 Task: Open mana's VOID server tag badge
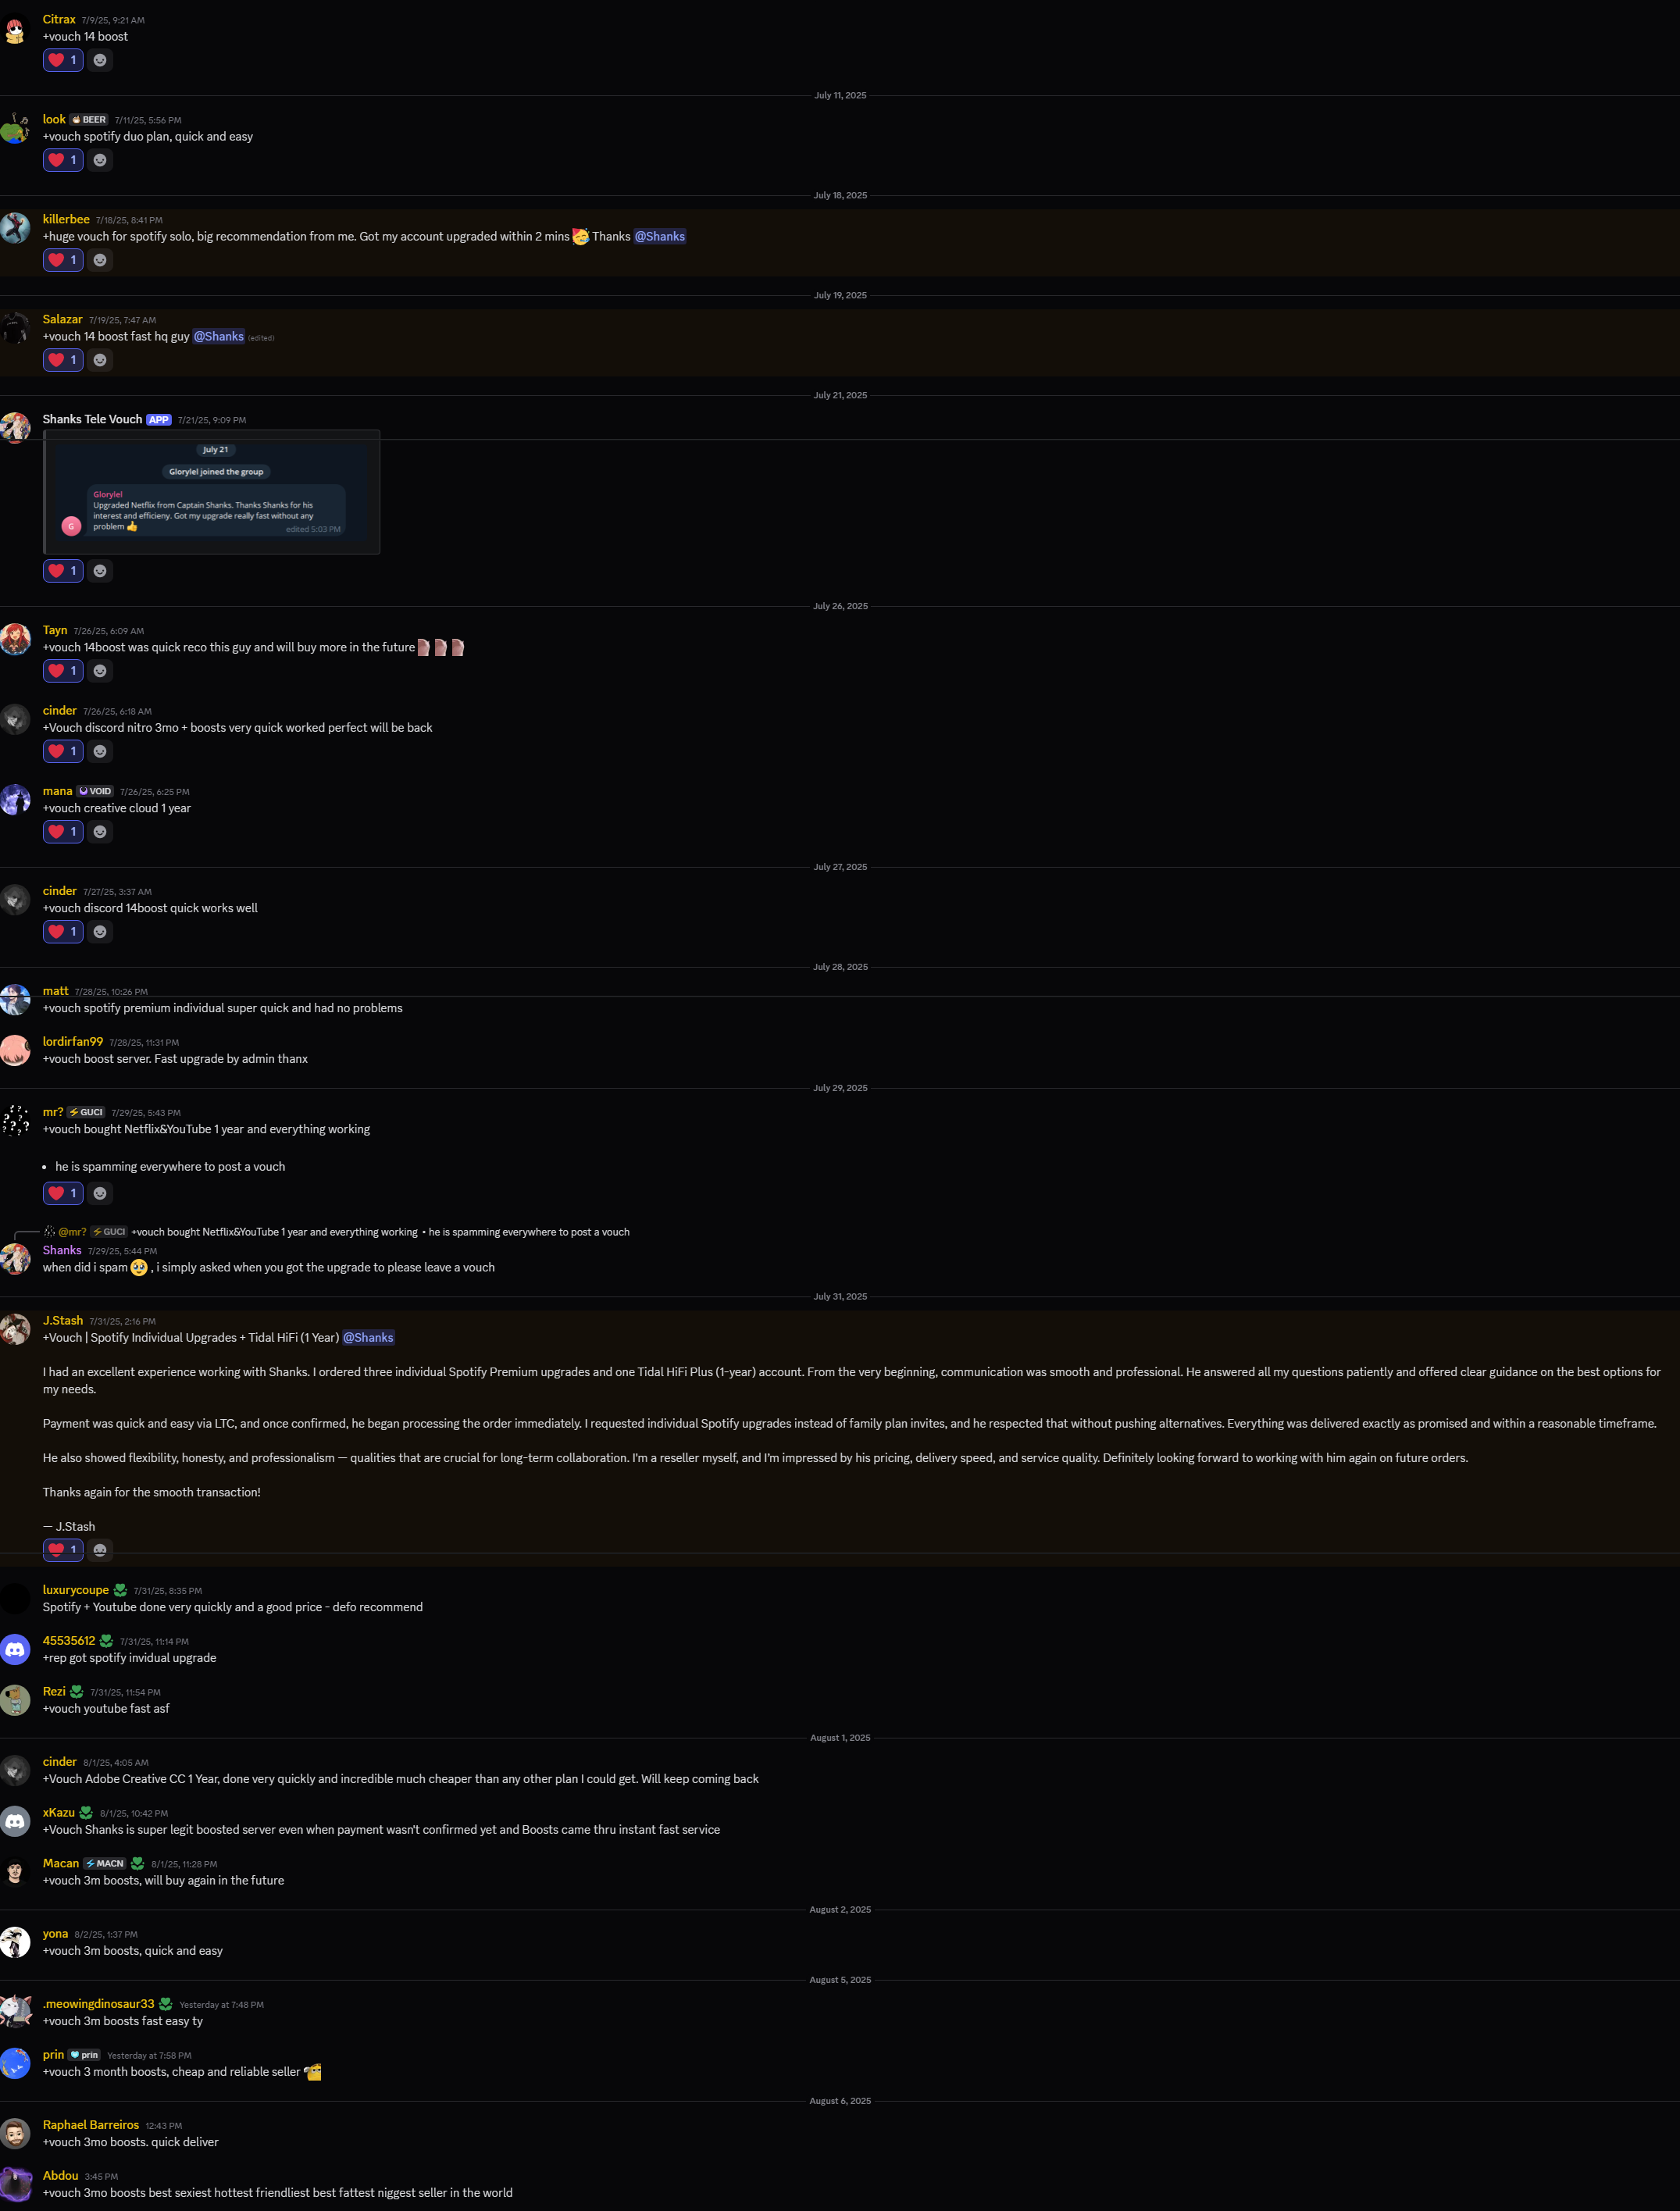coord(95,792)
